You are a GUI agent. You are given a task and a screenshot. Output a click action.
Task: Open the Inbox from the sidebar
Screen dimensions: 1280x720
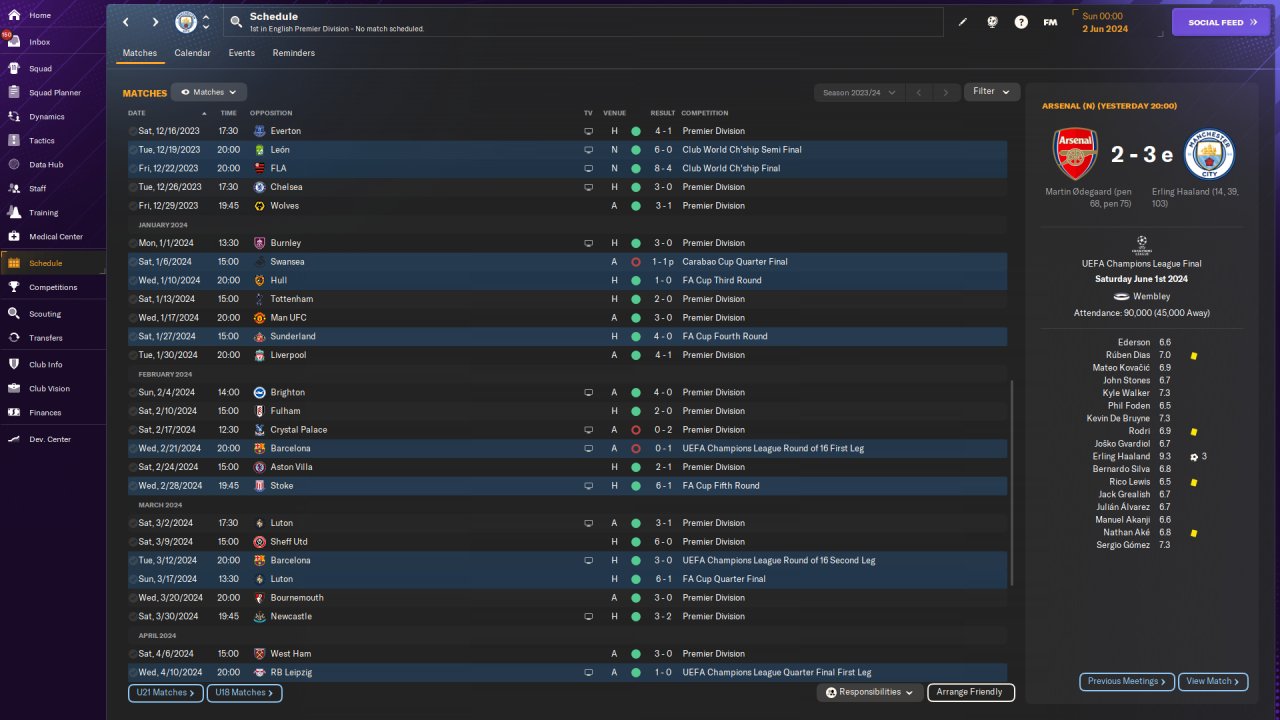click(40, 42)
